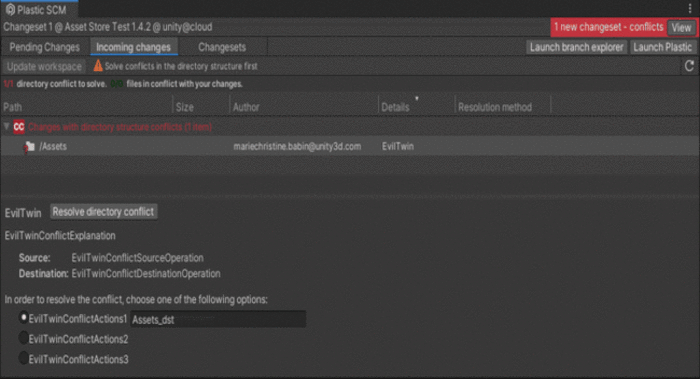Screen dimensions: 700x379
Task: Open the Changesets tab
Action: (x=222, y=47)
